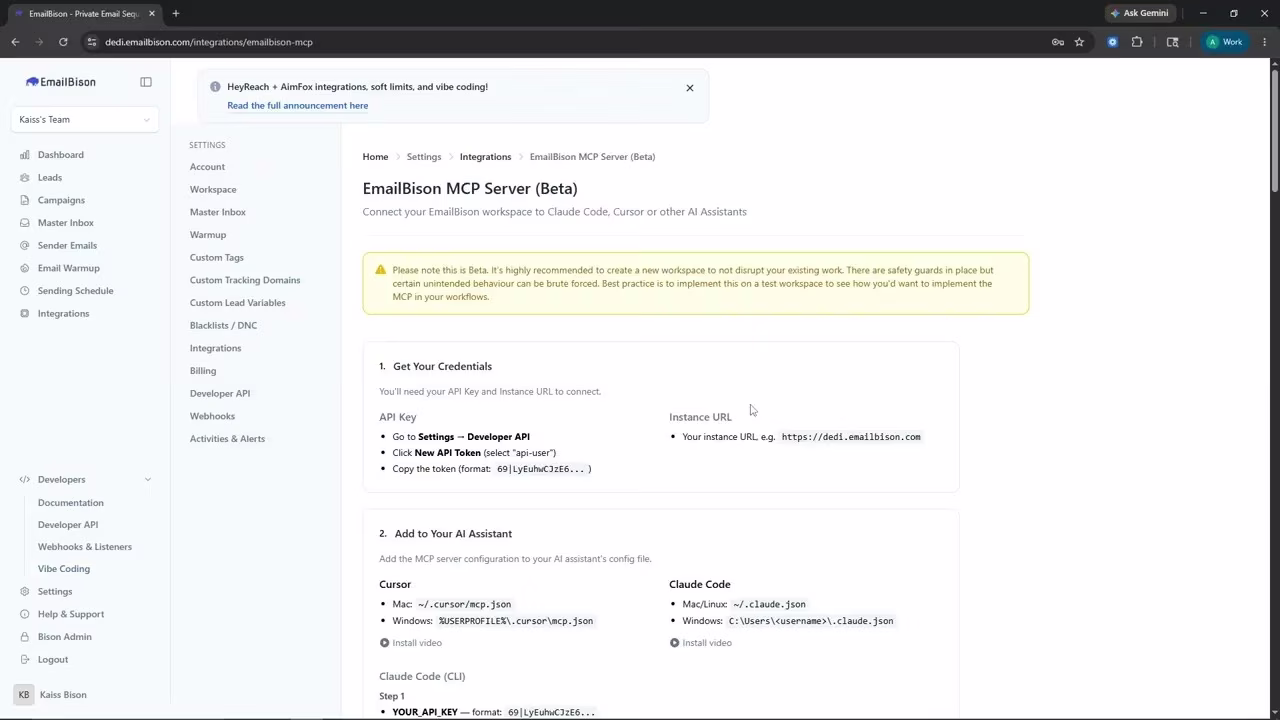The width and height of the screenshot is (1280, 720).
Task: Collapse the Developers section
Action: tap(147, 480)
